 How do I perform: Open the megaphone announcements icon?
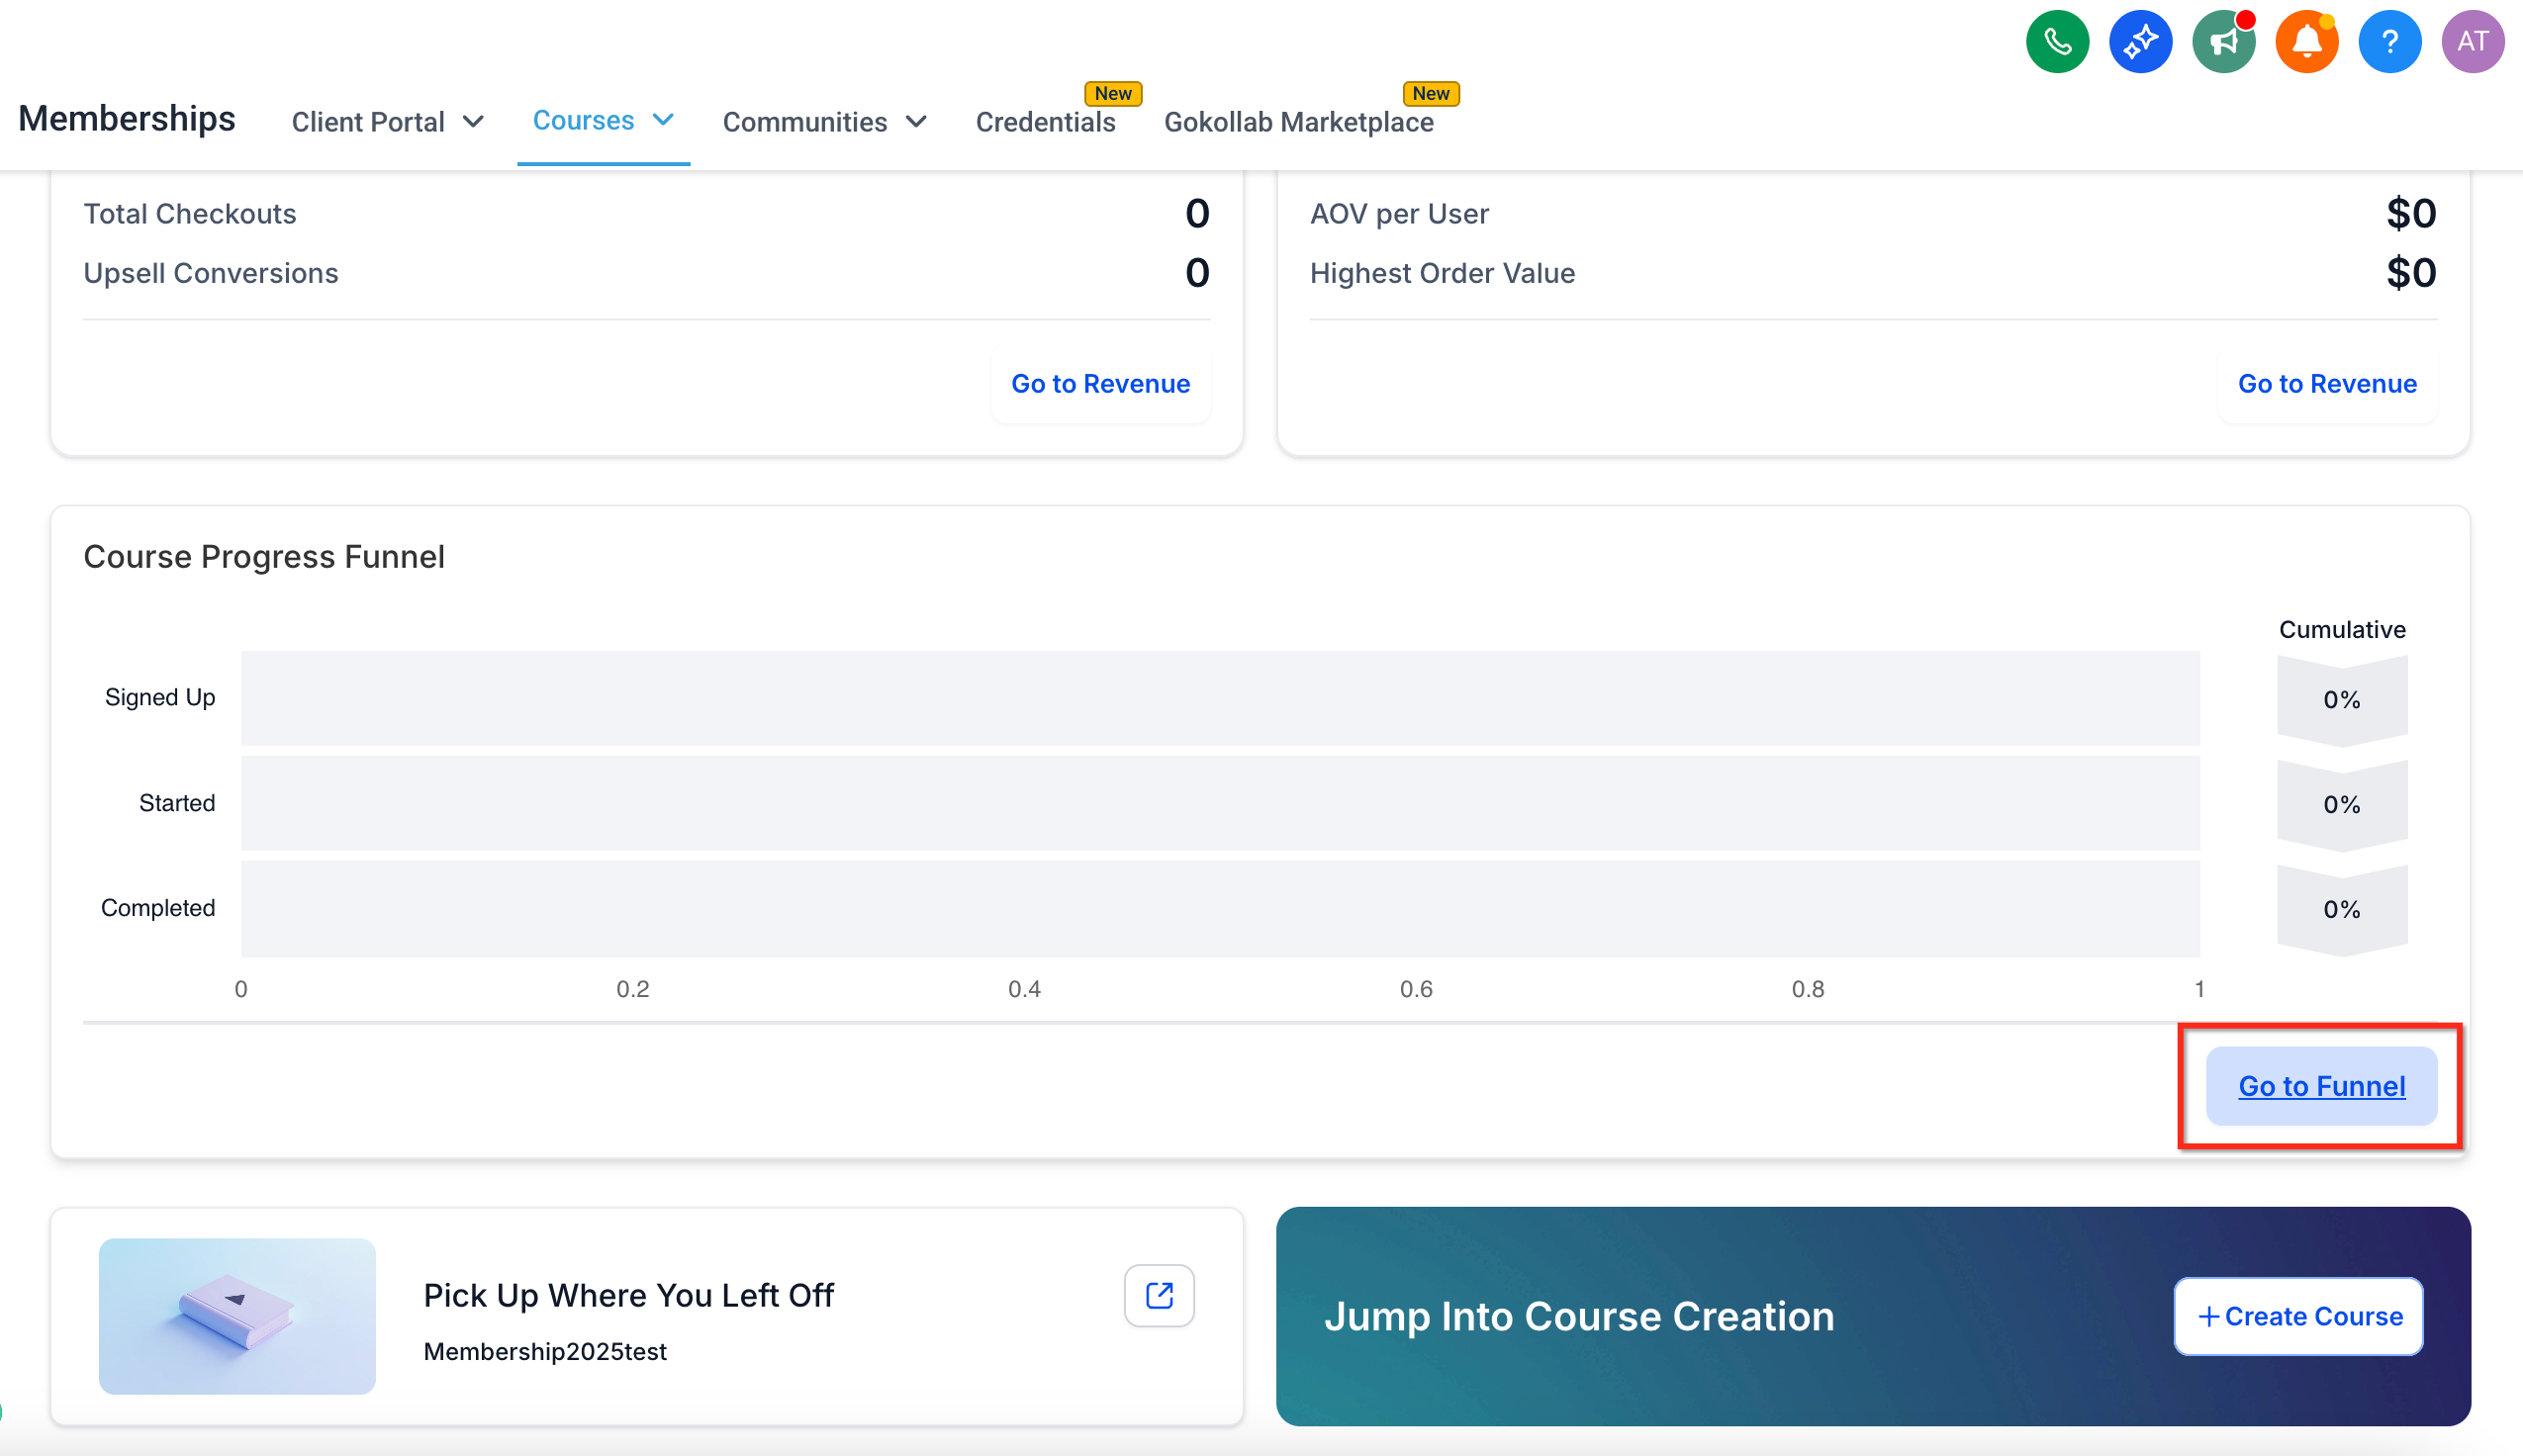pos(2222,42)
